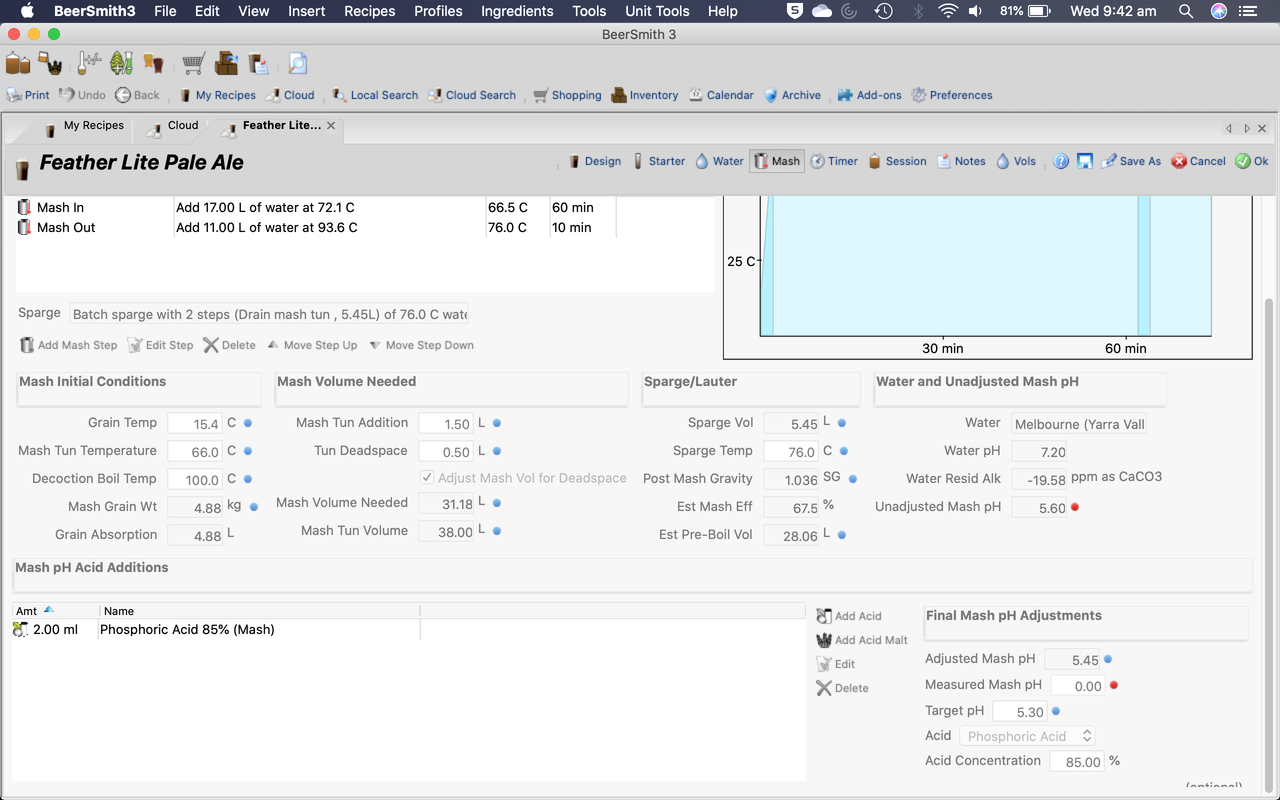
Task: Edit the Grain Temp field
Action: [195, 424]
